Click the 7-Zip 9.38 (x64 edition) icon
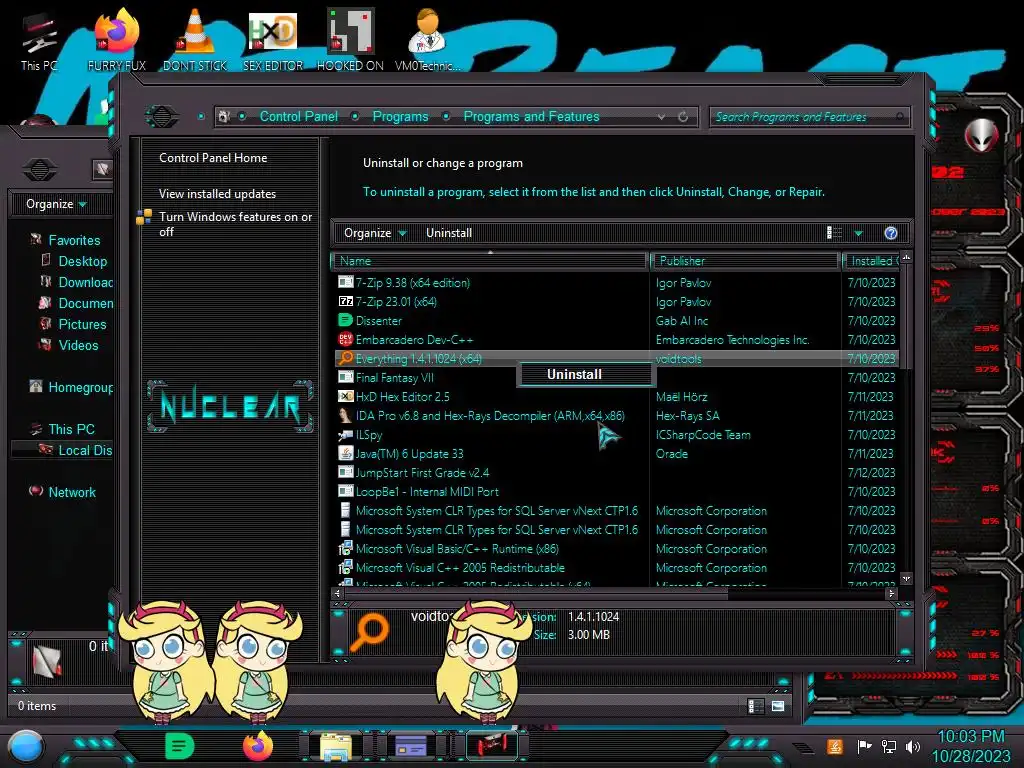1024x768 pixels. 345,282
